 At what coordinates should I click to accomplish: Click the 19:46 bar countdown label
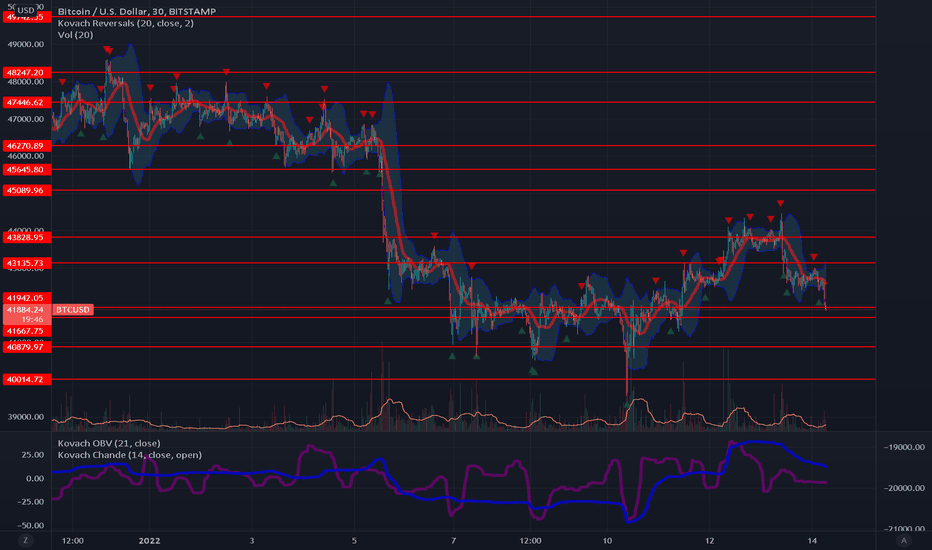[x=32, y=319]
